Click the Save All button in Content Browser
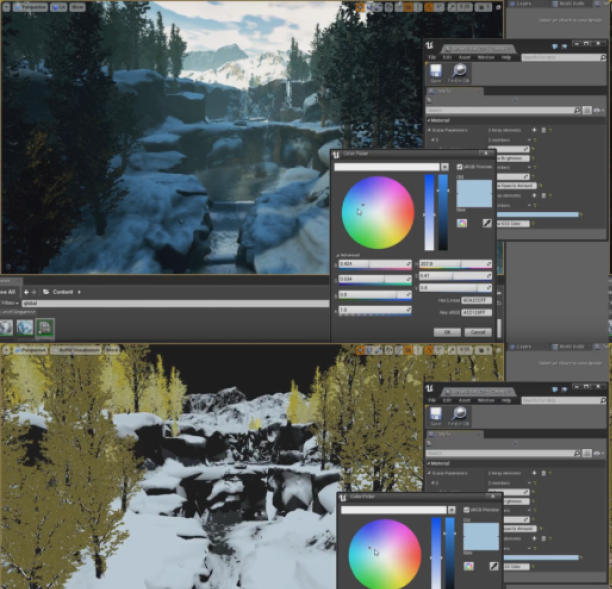 pos(8,292)
